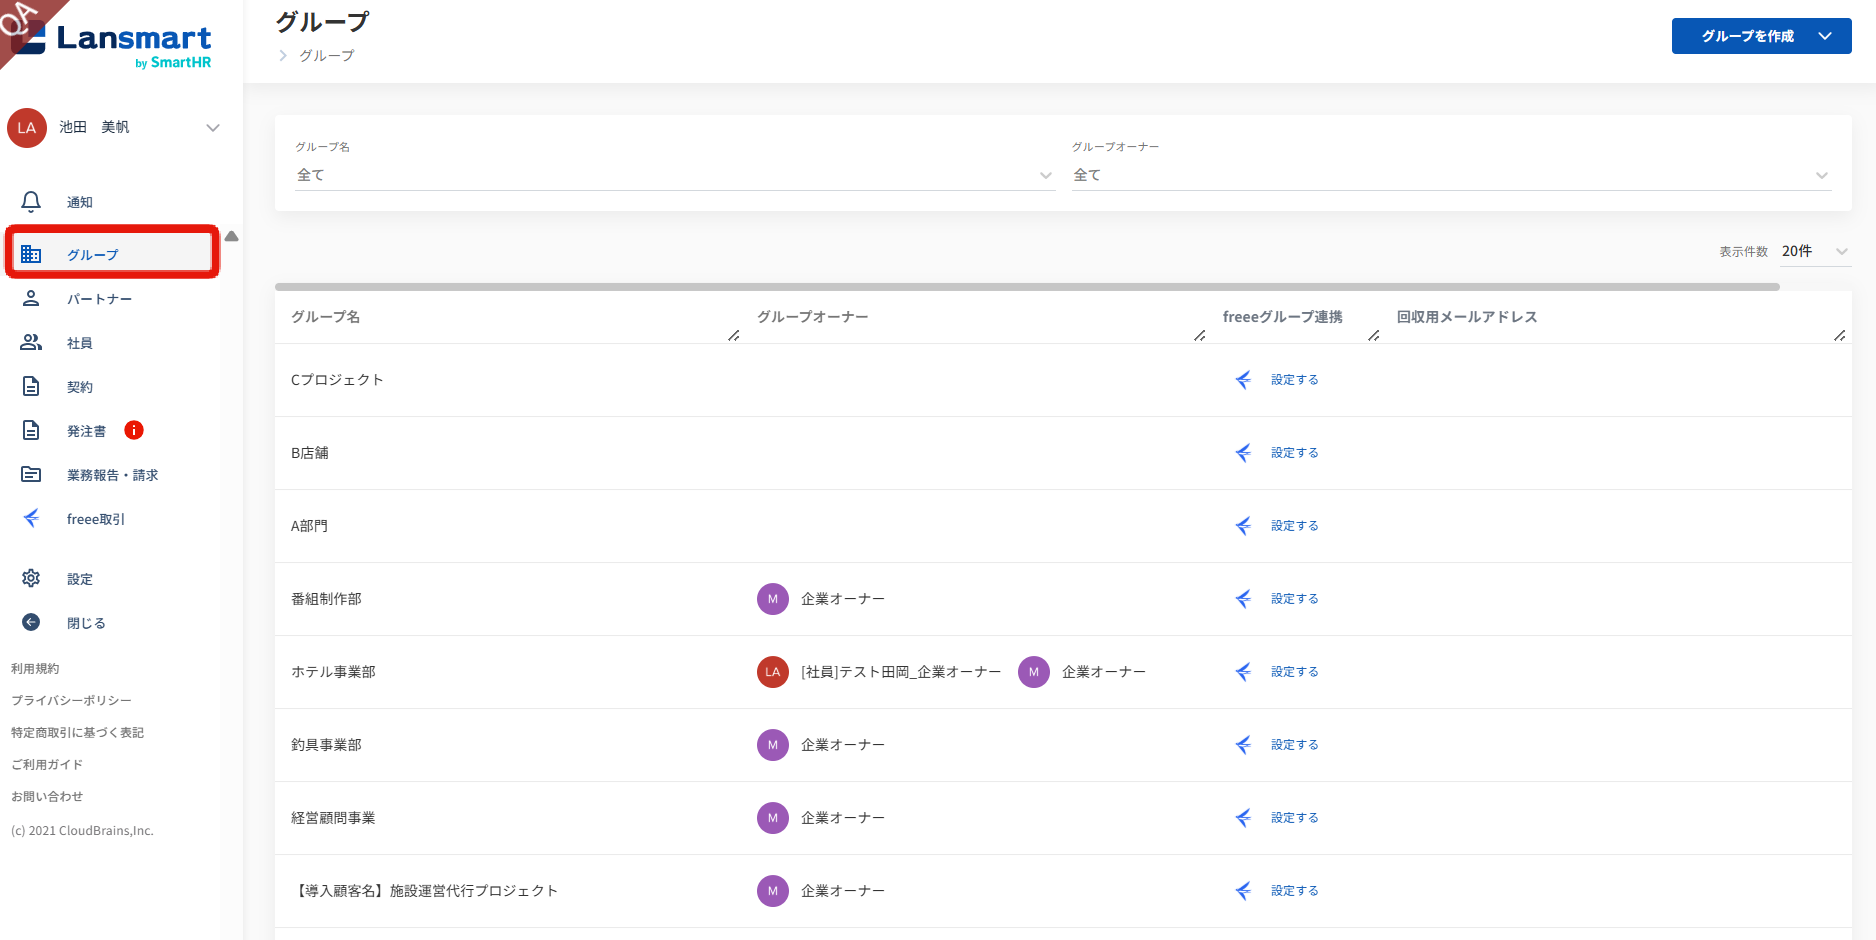Go to 業務報告・請求 in the sidebar

click(112, 475)
